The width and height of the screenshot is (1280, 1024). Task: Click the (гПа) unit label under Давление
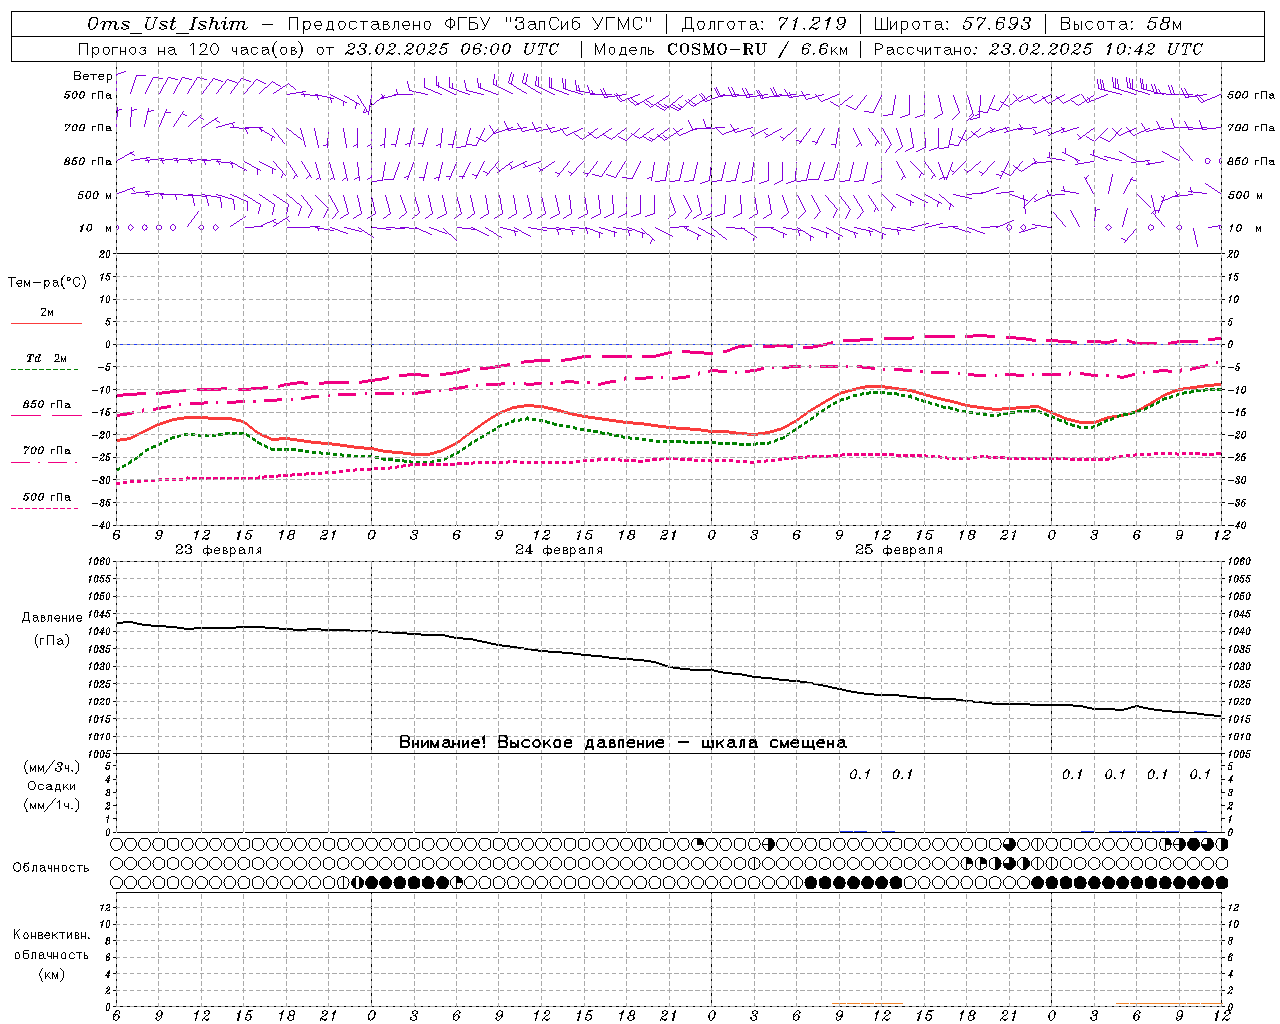(51, 641)
